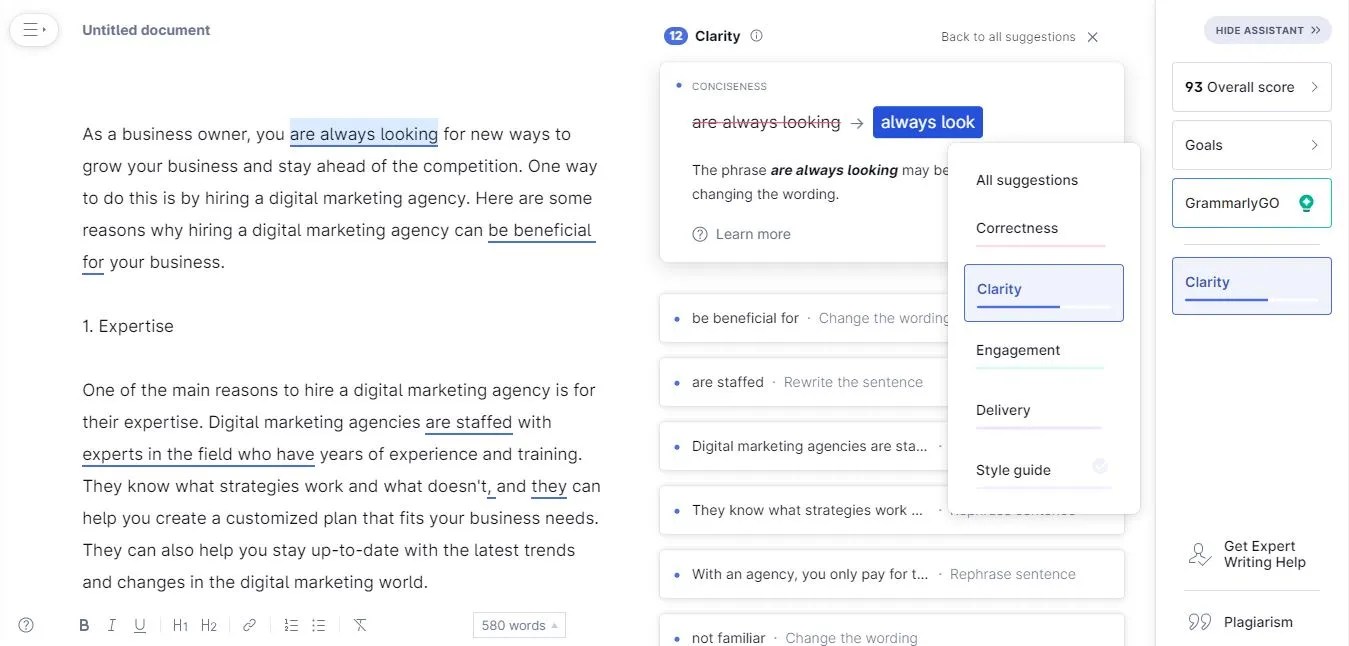
Task: Open the 580 words counter dropdown
Action: [x=519, y=624]
